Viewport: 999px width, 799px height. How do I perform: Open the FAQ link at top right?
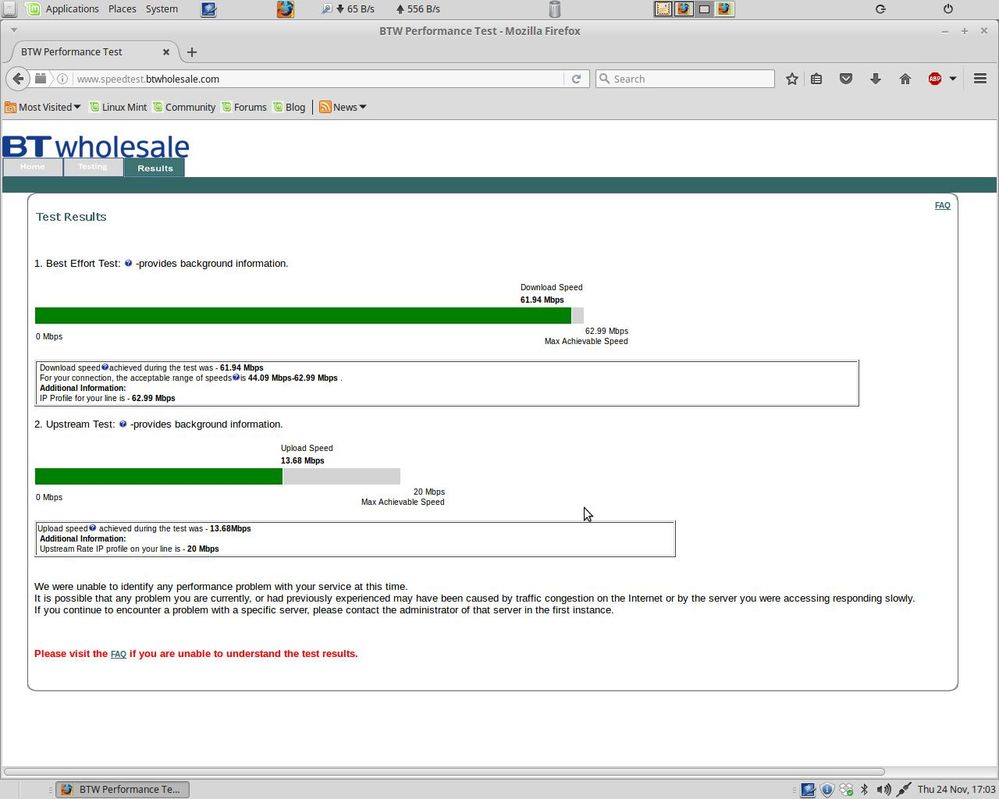tap(942, 205)
